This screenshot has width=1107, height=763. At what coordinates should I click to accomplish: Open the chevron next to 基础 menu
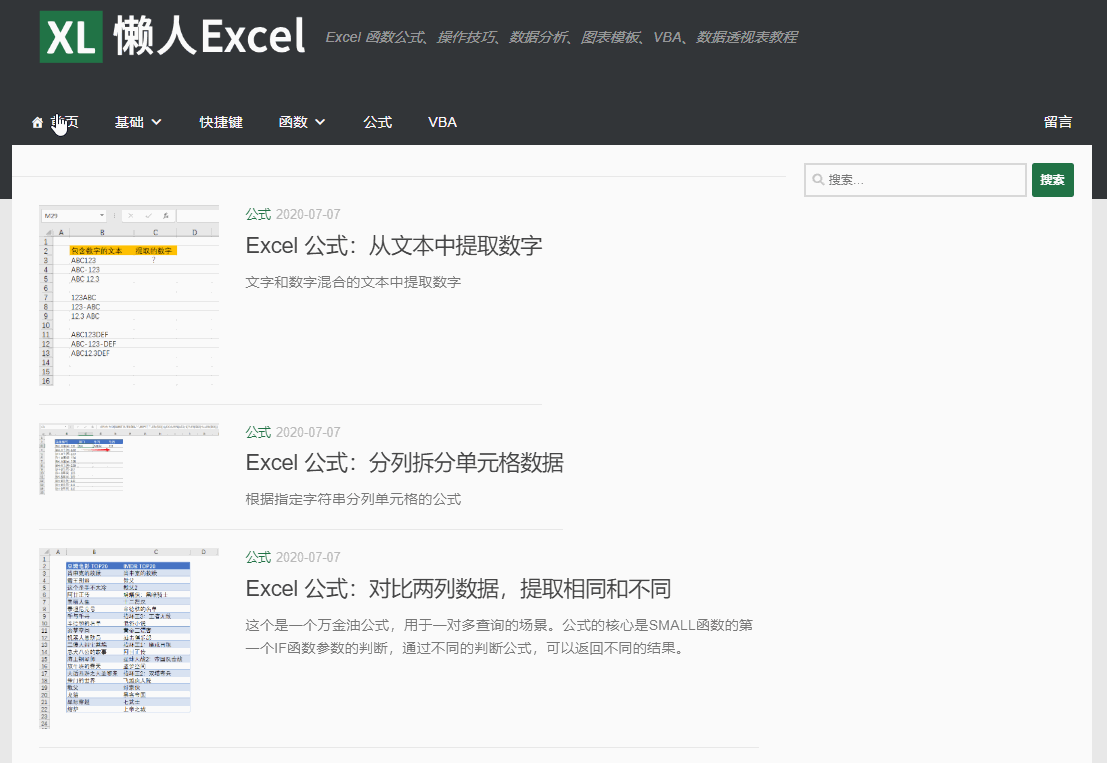point(156,122)
